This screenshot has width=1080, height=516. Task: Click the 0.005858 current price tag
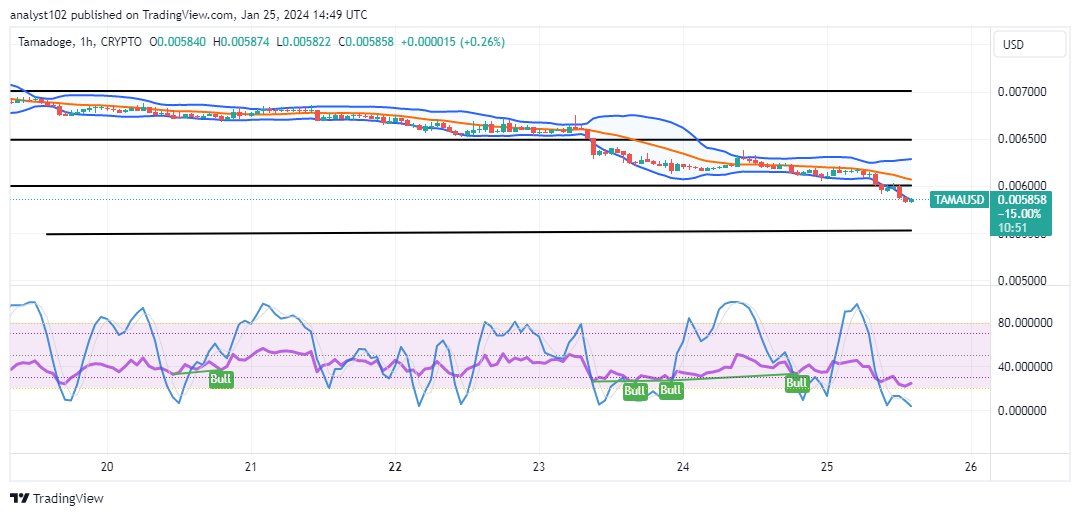(x=1020, y=200)
